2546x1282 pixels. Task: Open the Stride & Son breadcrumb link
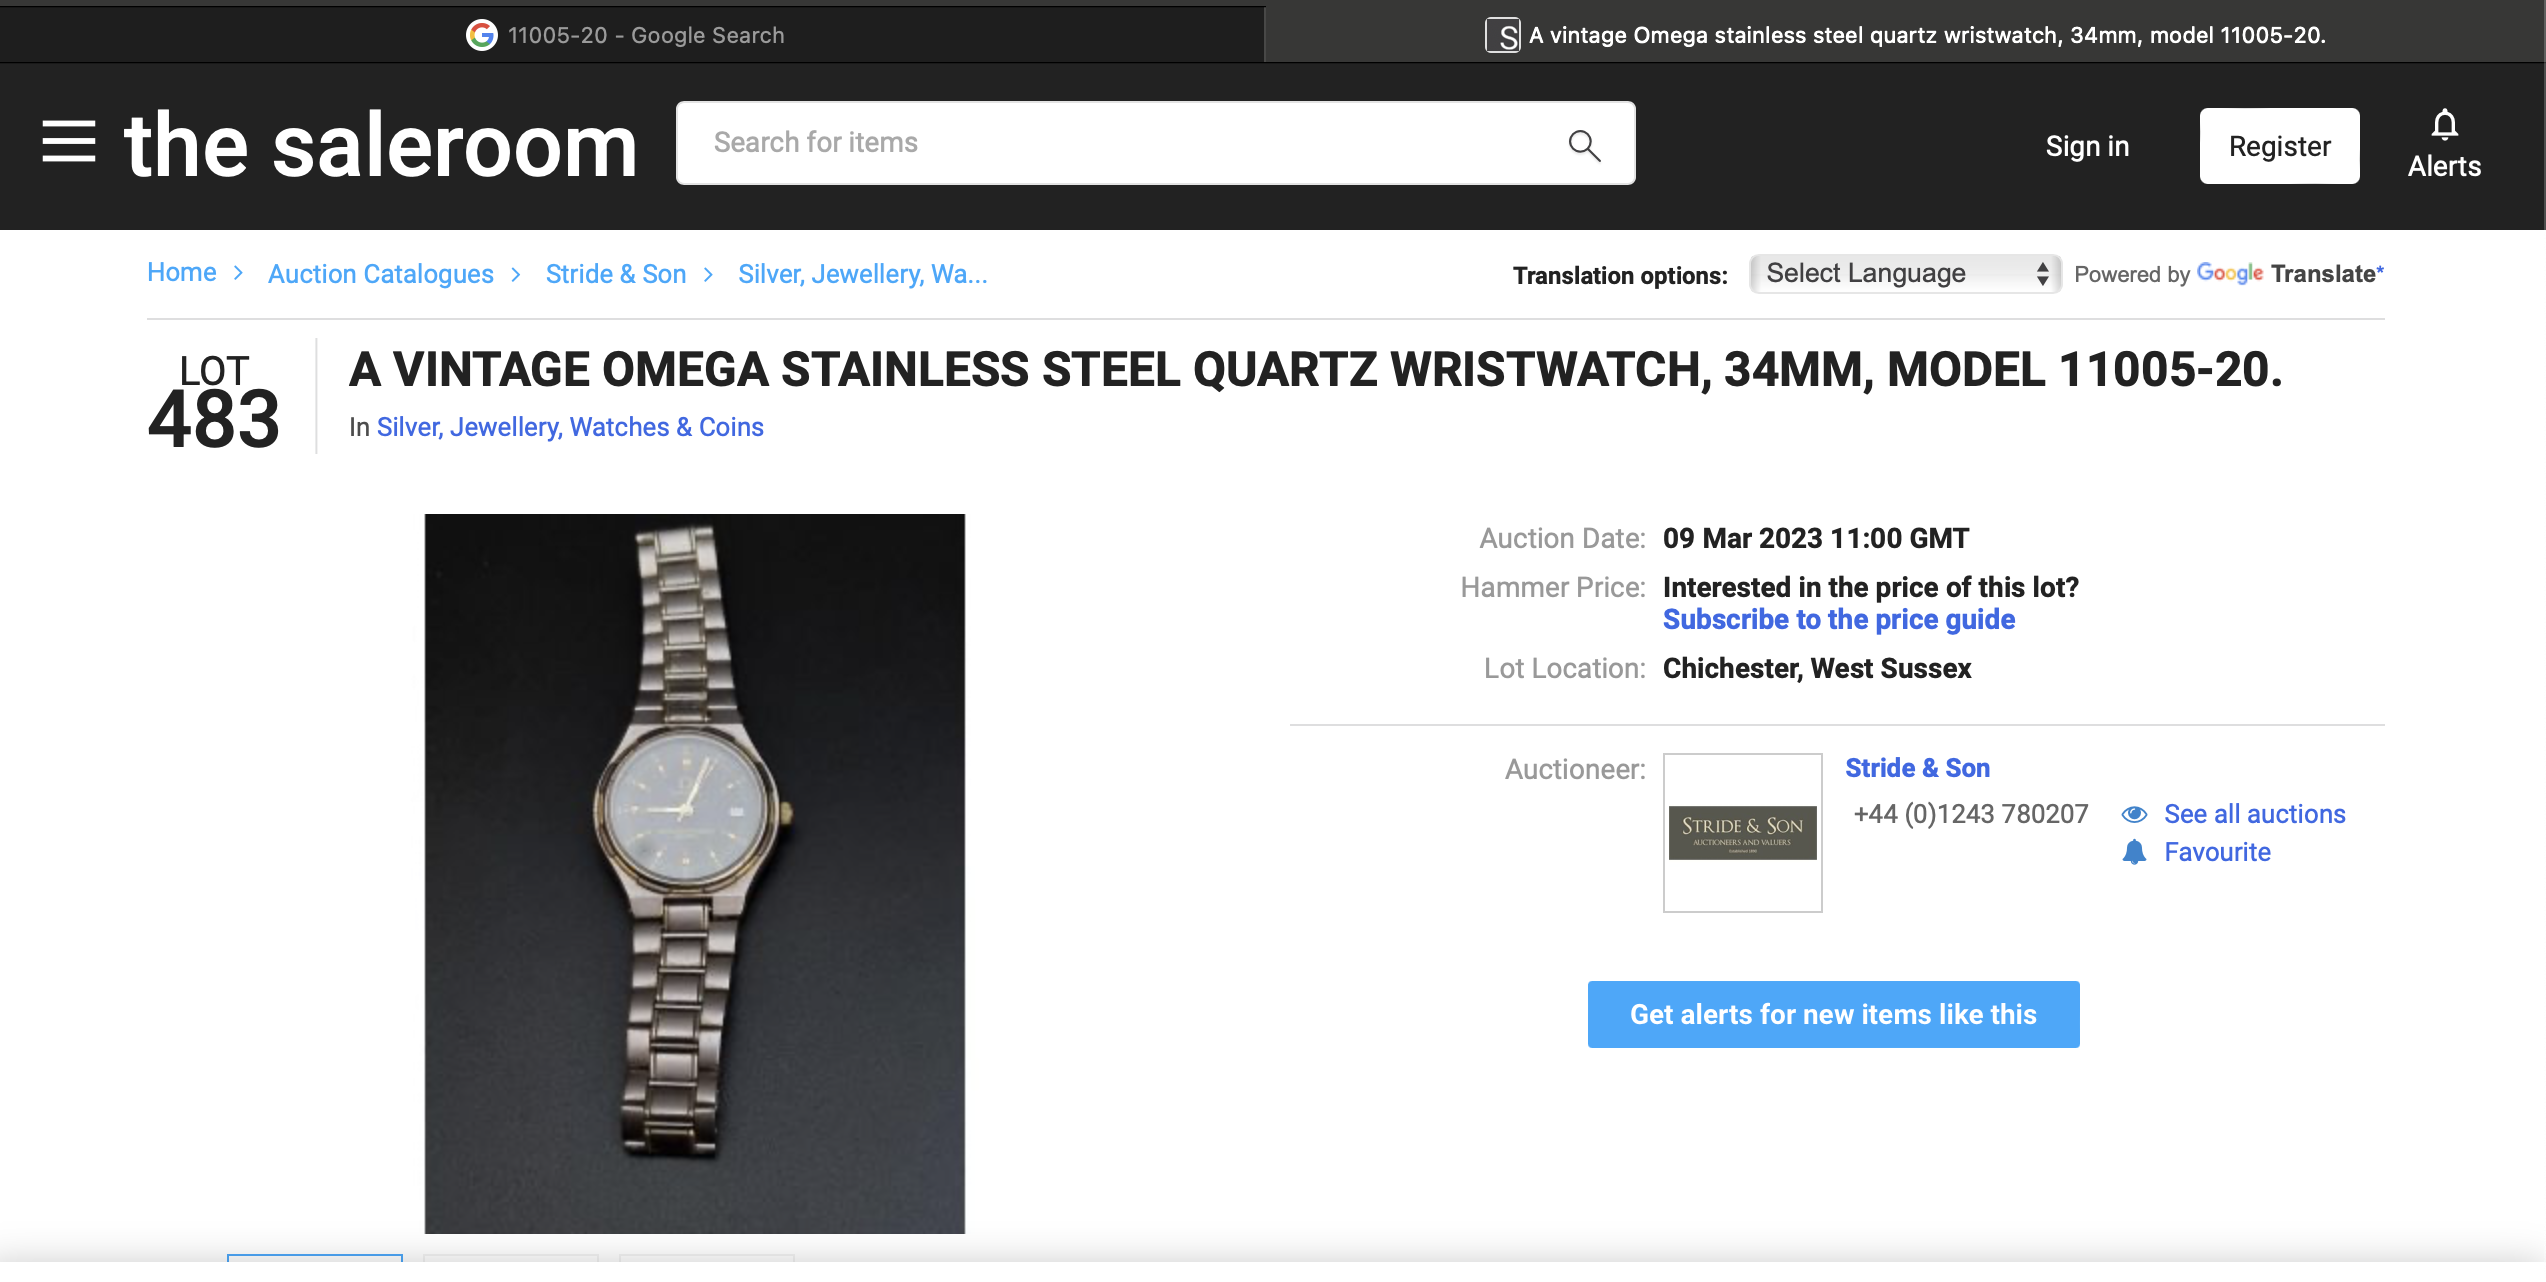coord(615,274)
